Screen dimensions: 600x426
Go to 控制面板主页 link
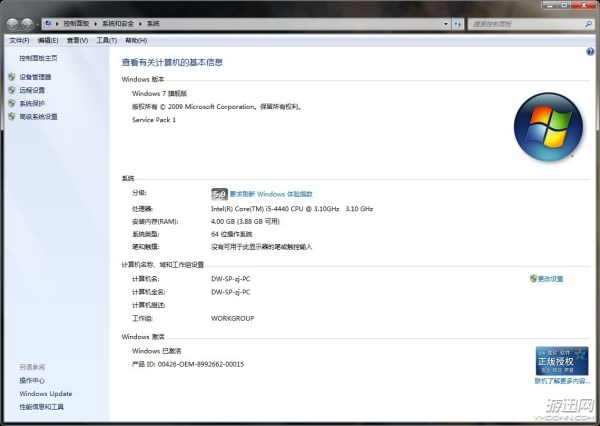(x=38, y=58)
